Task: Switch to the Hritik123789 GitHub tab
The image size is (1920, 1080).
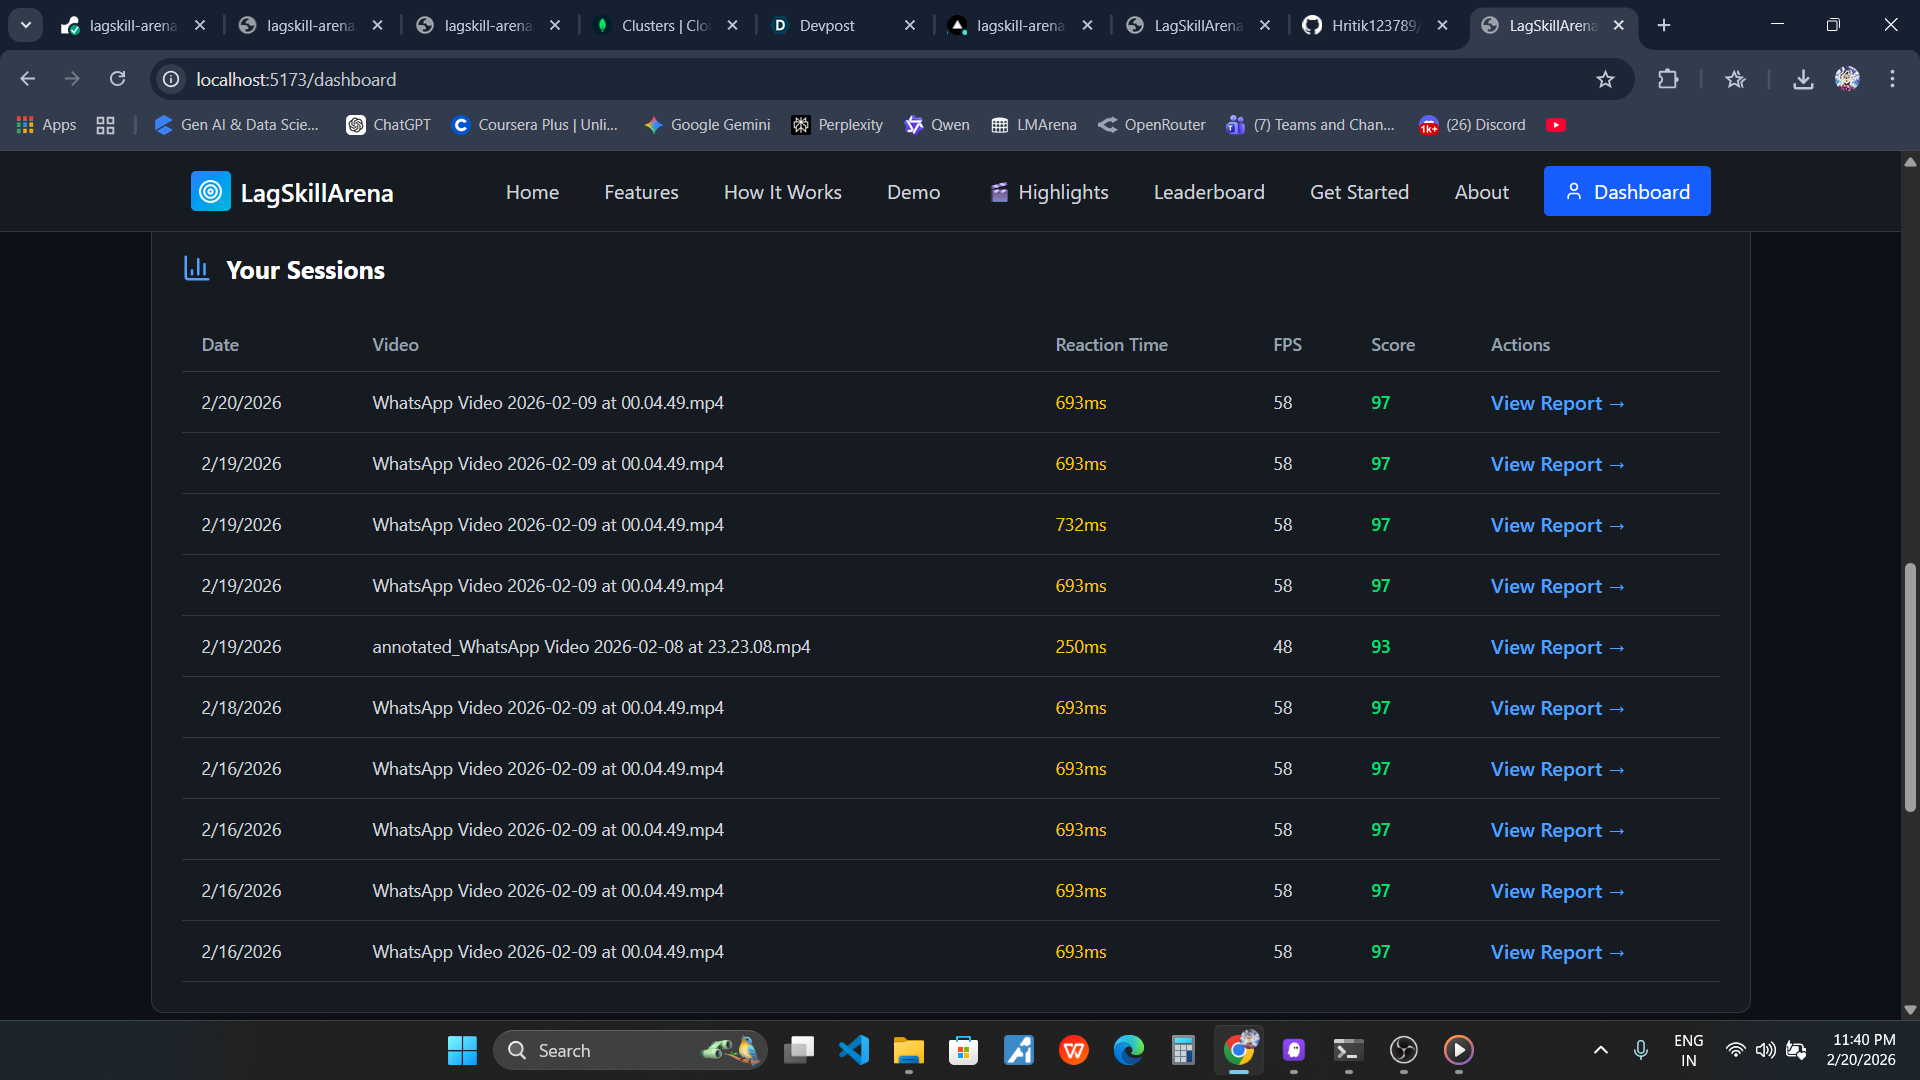Action: 1374,26
